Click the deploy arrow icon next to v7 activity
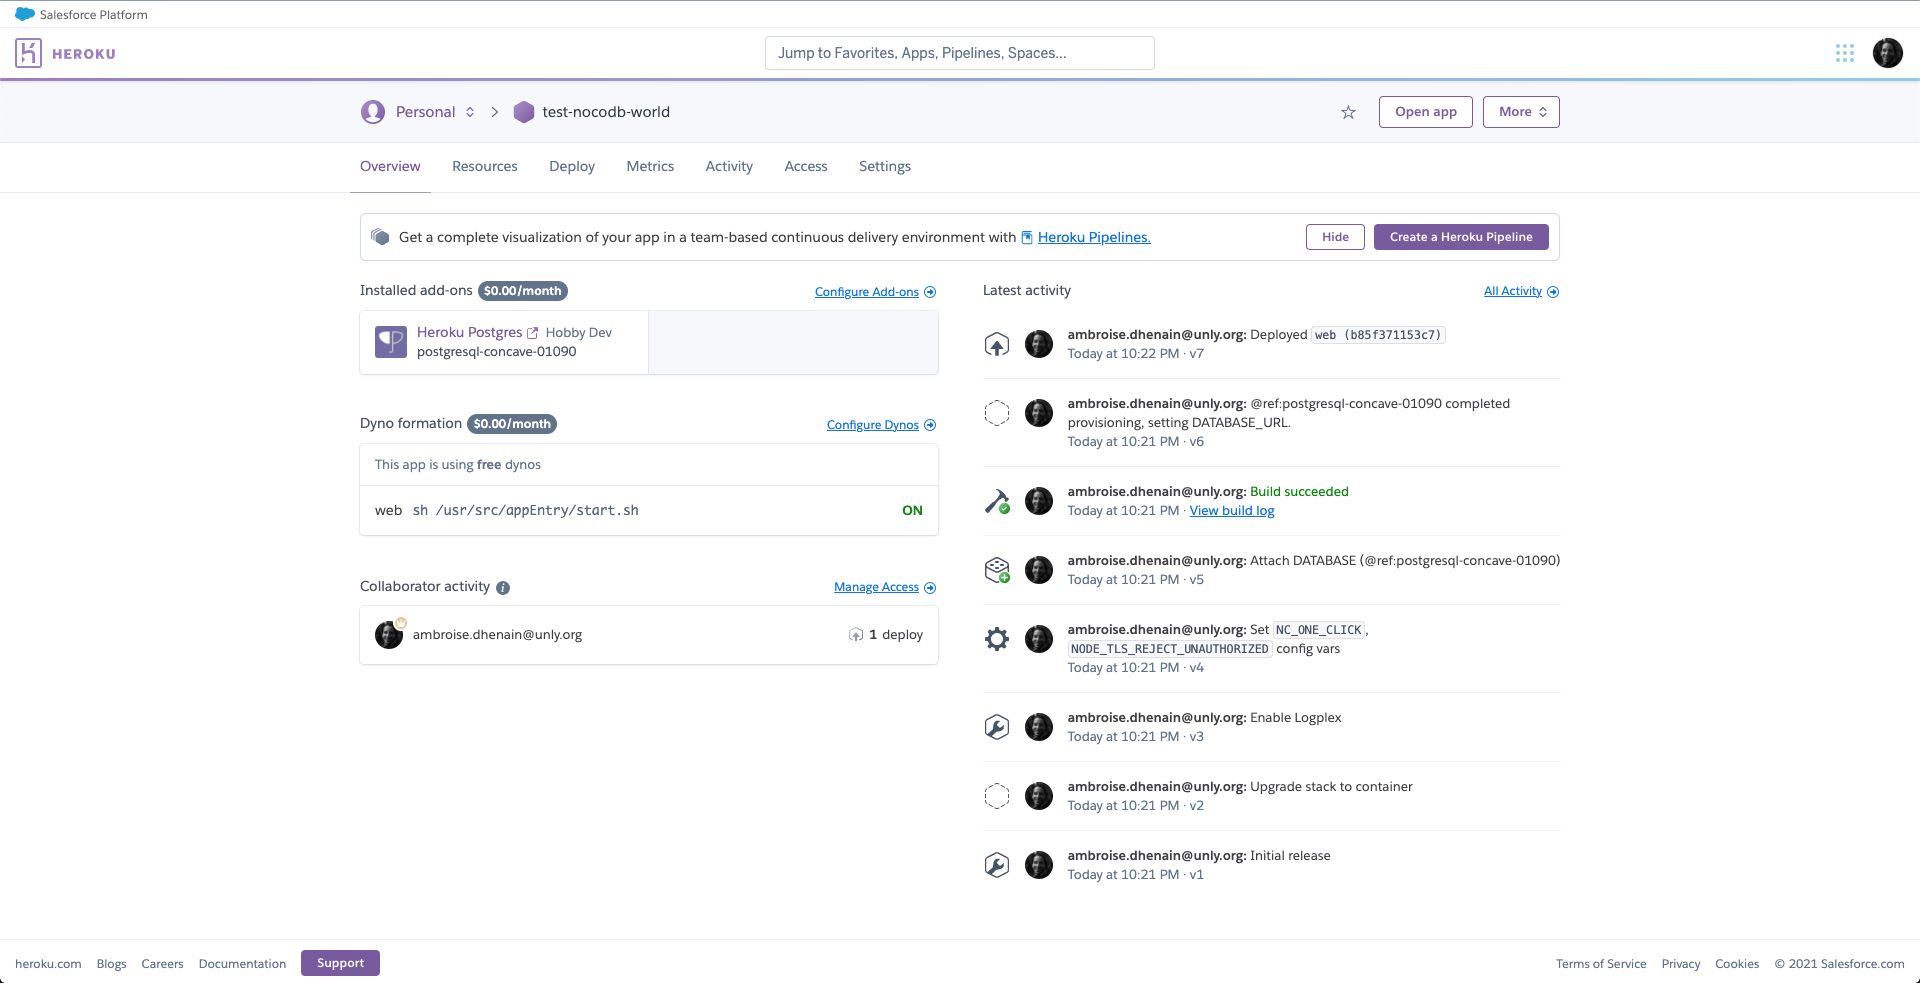1920x983 pixels. (996, 343)
